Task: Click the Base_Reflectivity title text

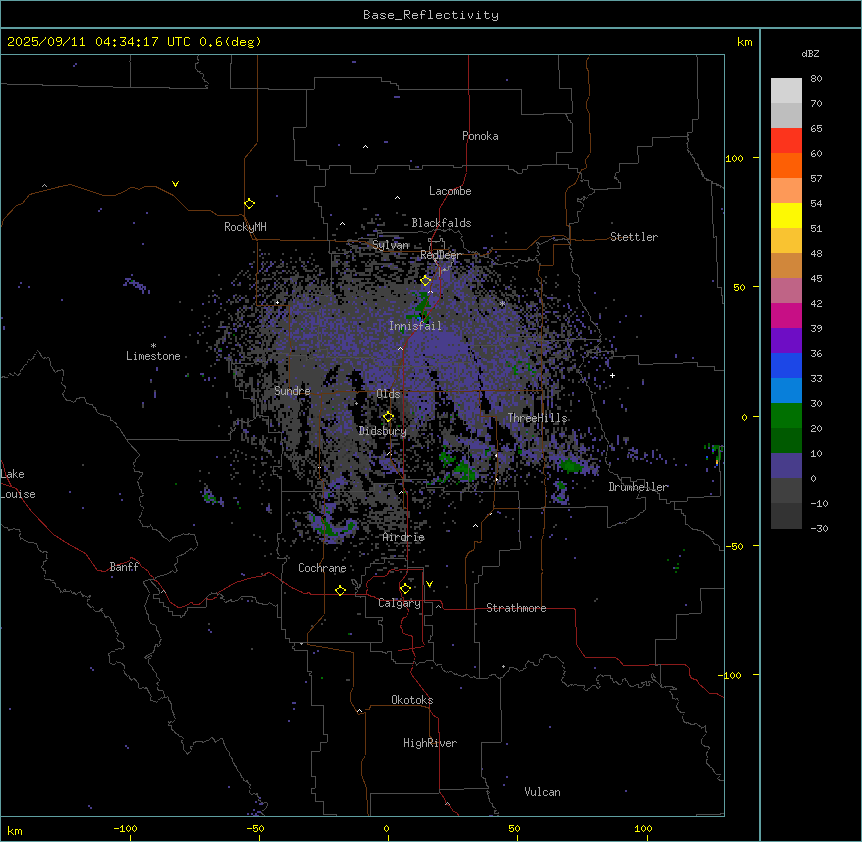Action: point(431,15)
